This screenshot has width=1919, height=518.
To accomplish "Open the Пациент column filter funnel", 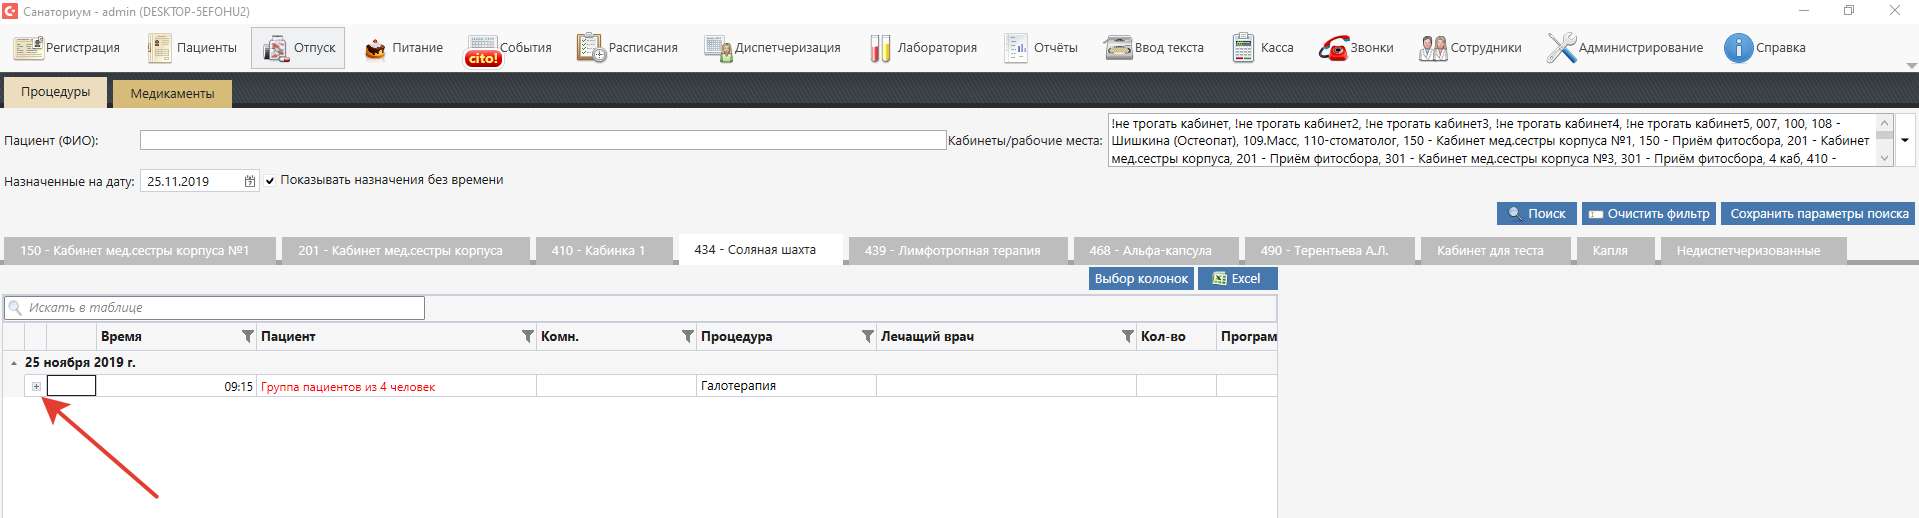I will pos(527,336).
